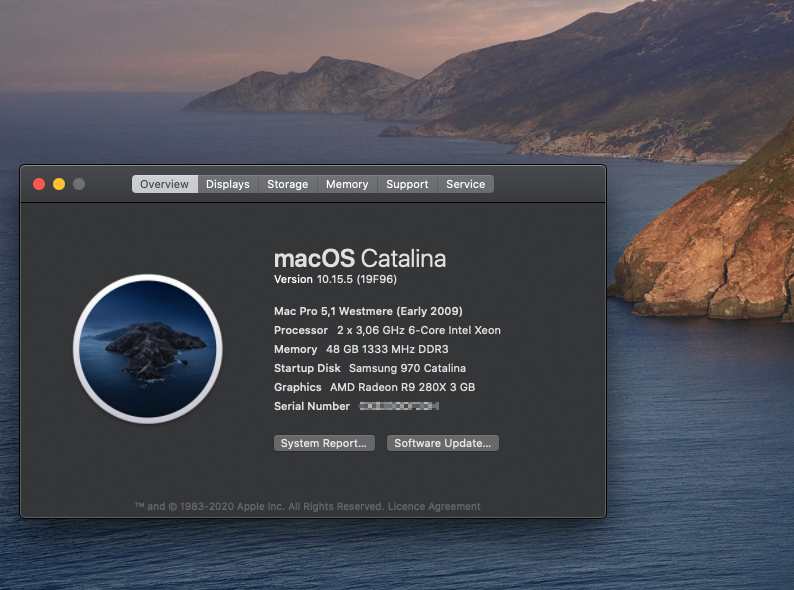Screen dimensions: 794x590
Task: Minimize window with the yellow button
Action: click(59, 184)
